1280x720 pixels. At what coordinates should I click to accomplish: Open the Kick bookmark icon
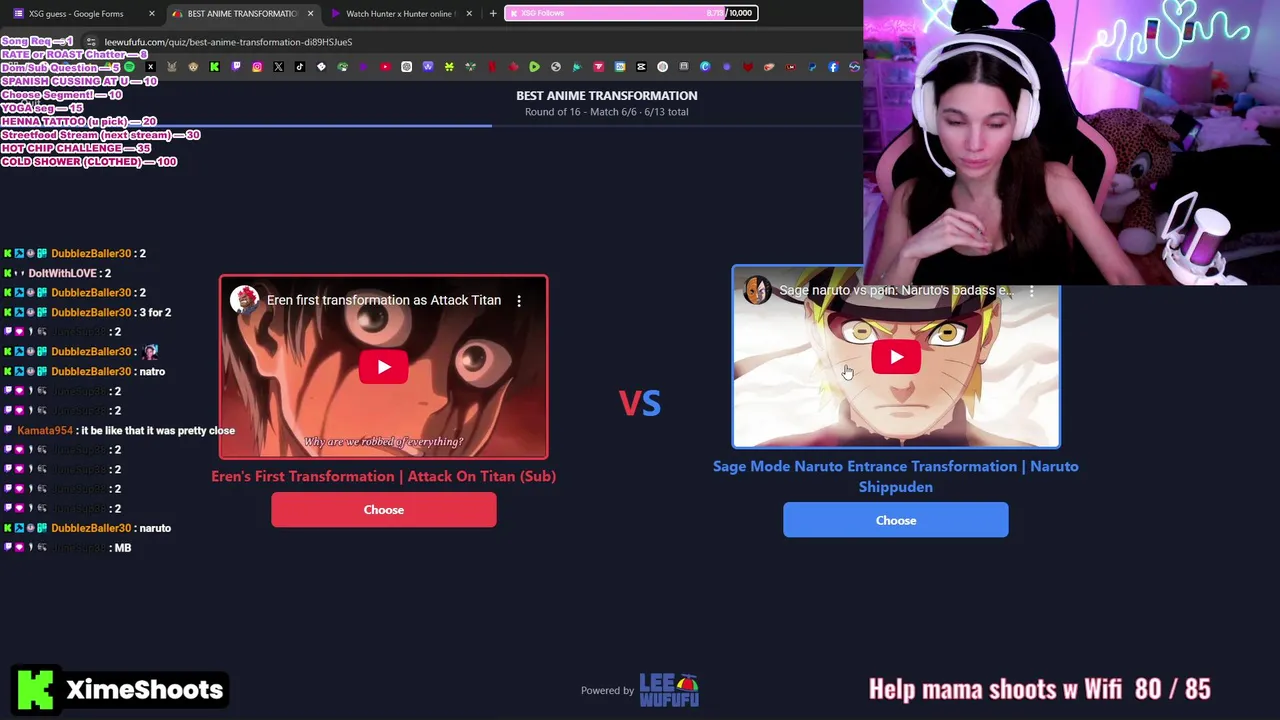(214, 67)
